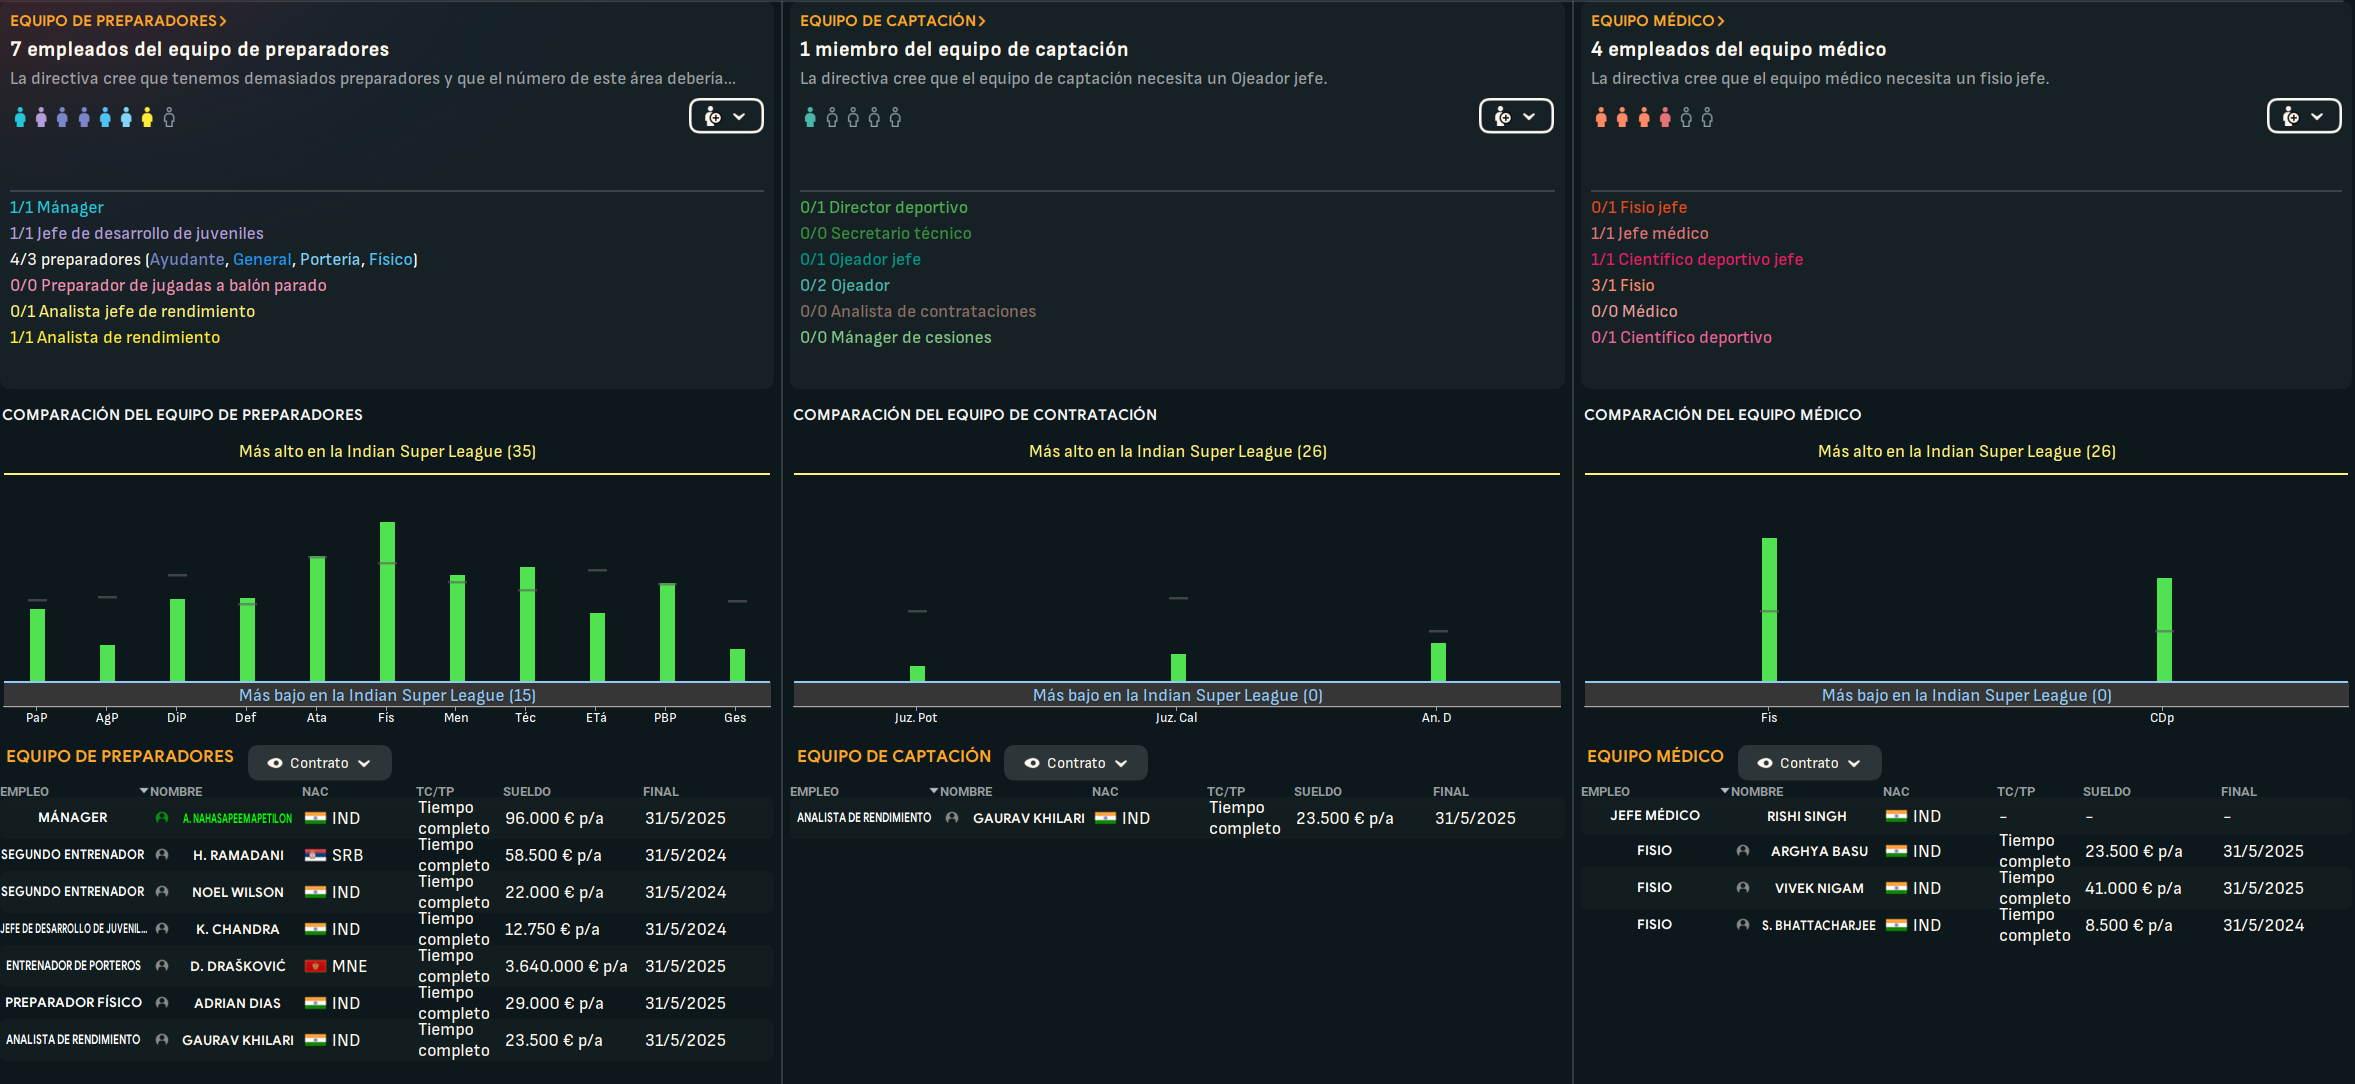The height and width of the screenshot is (1084, 2355).
Task: Click '0/0 Mánager de cesiones' role entry
Action: [896, 337]
